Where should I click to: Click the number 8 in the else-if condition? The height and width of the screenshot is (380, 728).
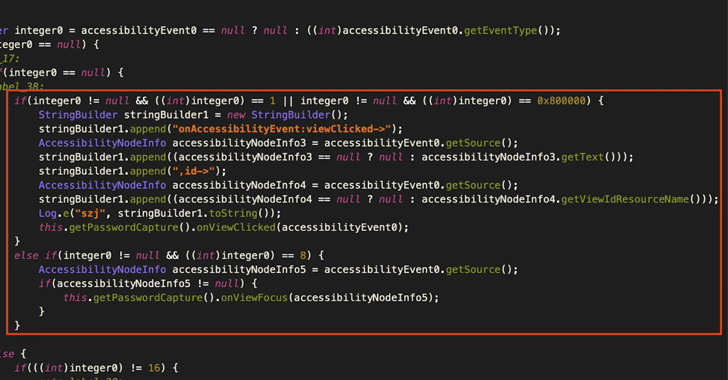303,256
